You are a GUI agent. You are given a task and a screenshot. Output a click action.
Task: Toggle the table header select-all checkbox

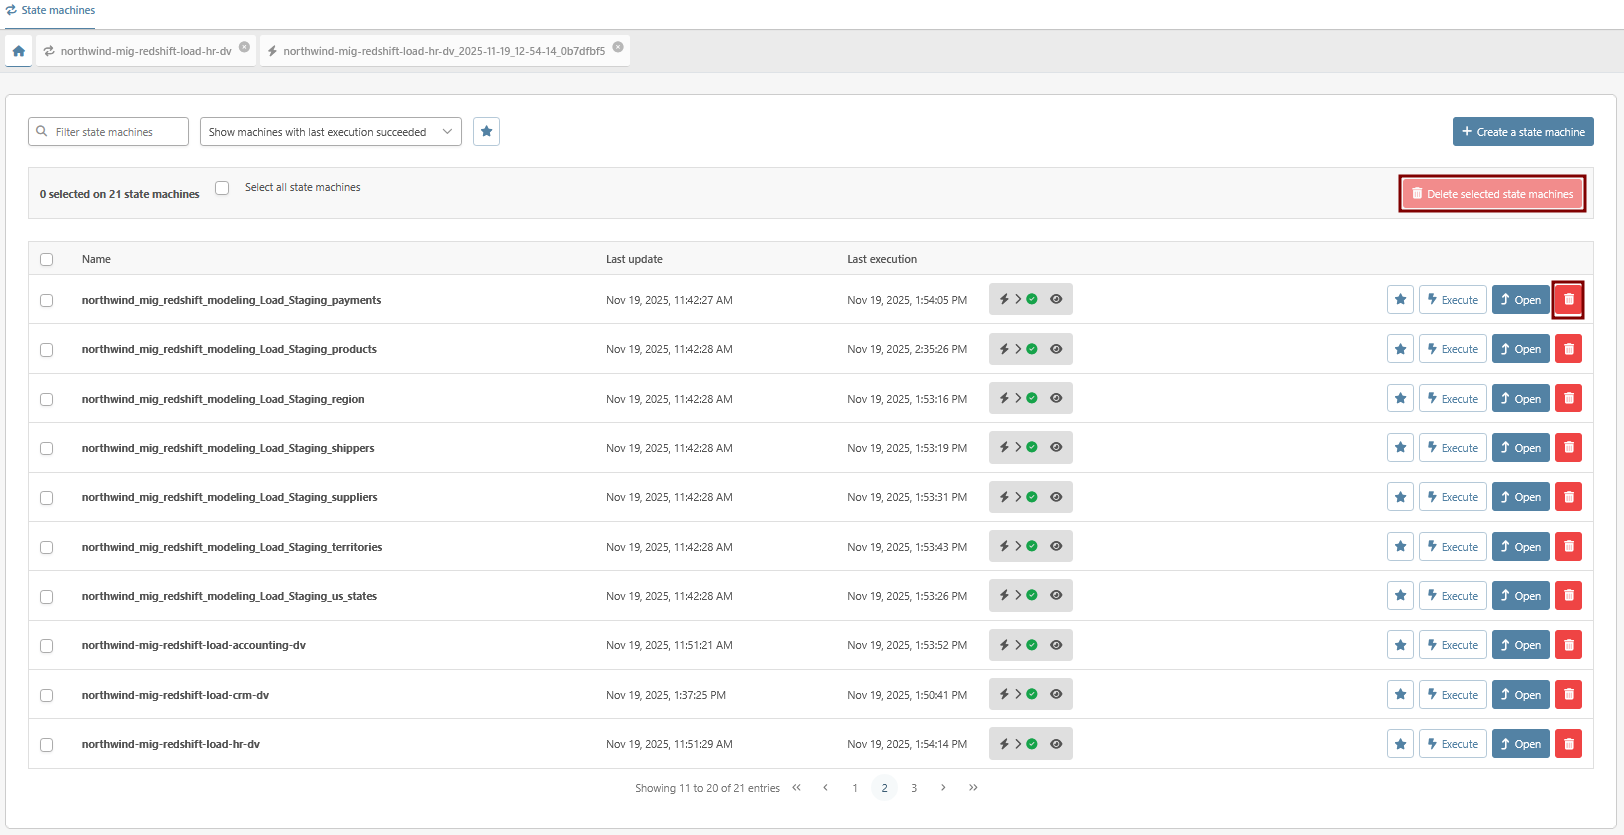47,260
